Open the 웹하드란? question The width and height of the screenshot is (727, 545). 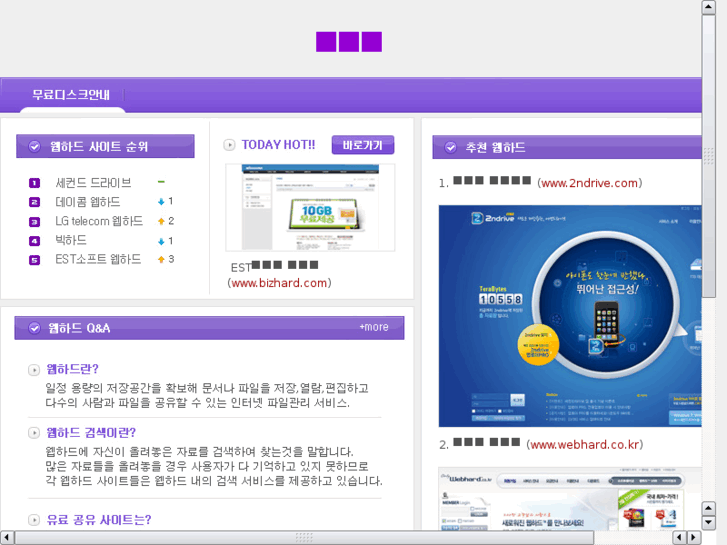tap(72, 369)
